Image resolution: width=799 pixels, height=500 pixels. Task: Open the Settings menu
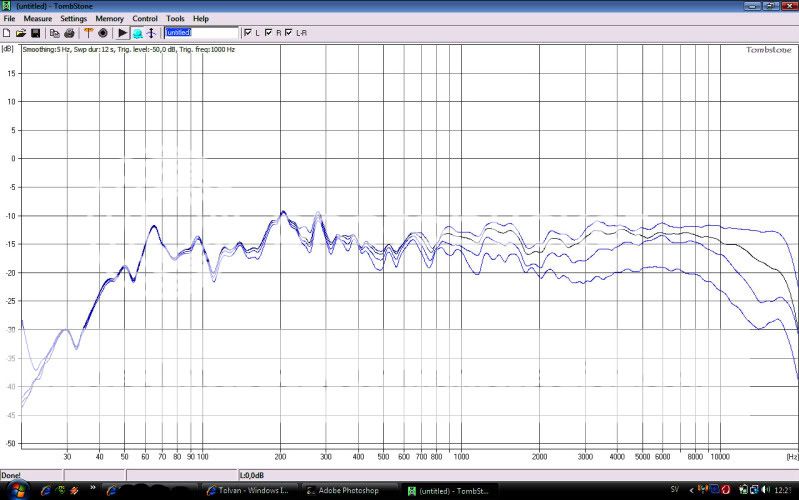point(73,19)
